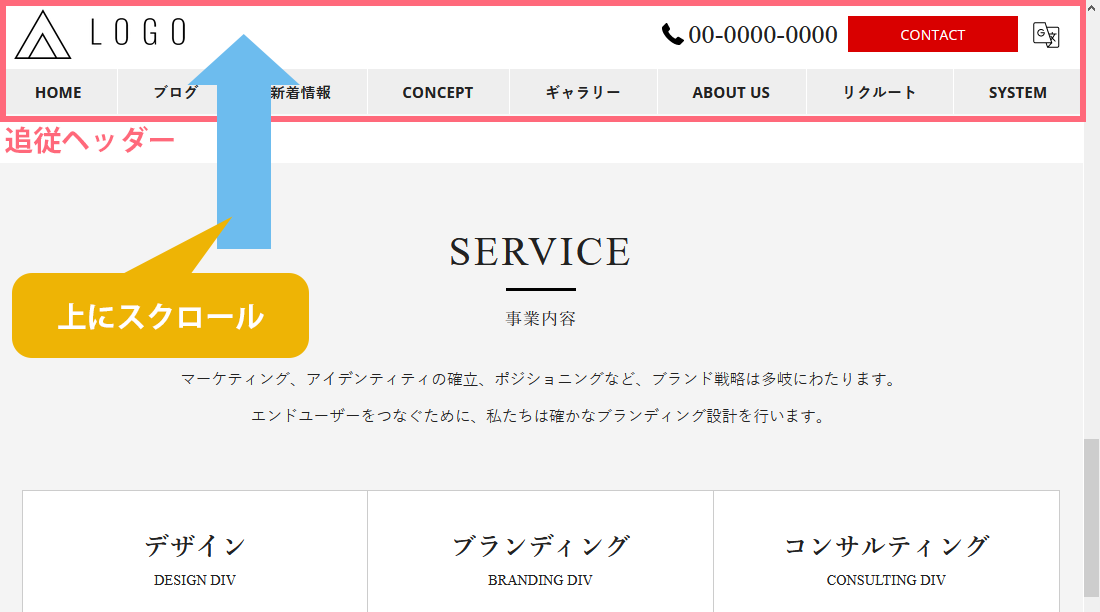Open the リクルート menu item
The height and width of the screenshot is (612, 1100).
879,93
